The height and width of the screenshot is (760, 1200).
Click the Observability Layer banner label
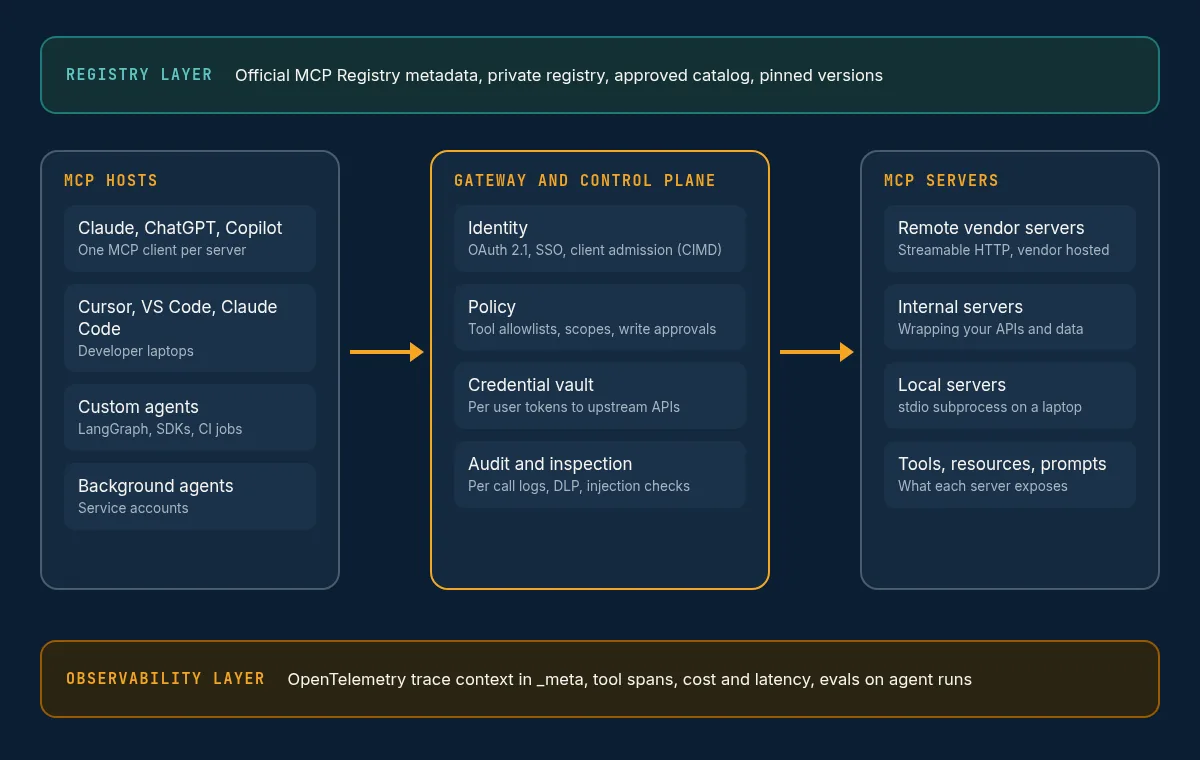(x=165, y=679)
